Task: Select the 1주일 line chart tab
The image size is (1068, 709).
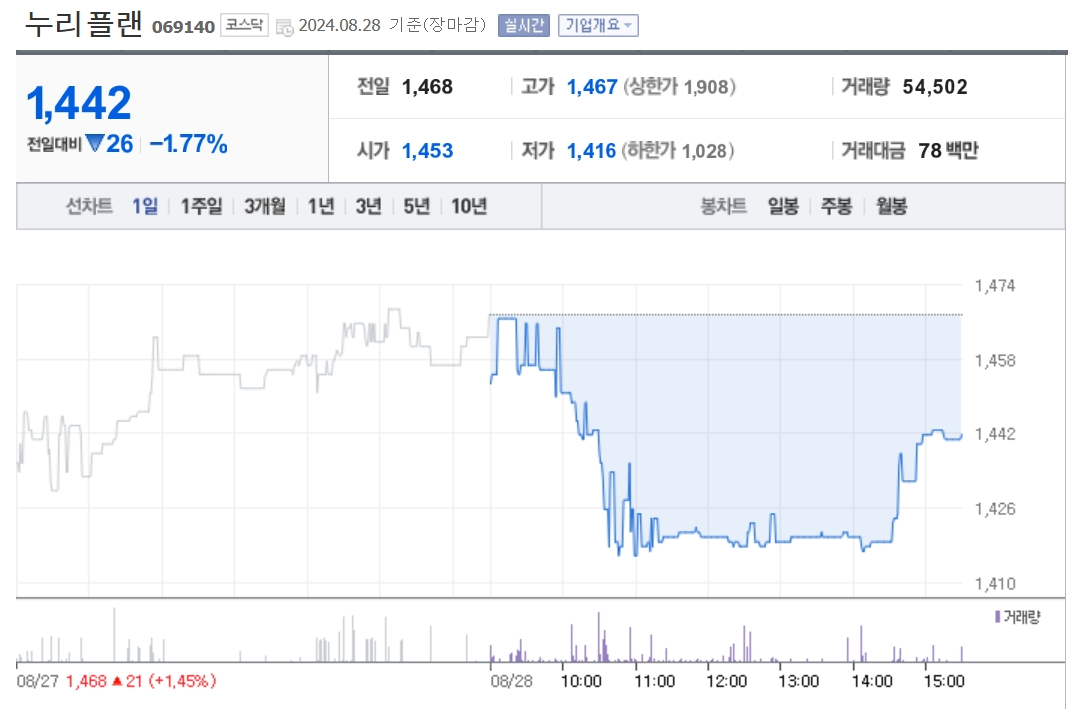Action: (x=201, y=206)
